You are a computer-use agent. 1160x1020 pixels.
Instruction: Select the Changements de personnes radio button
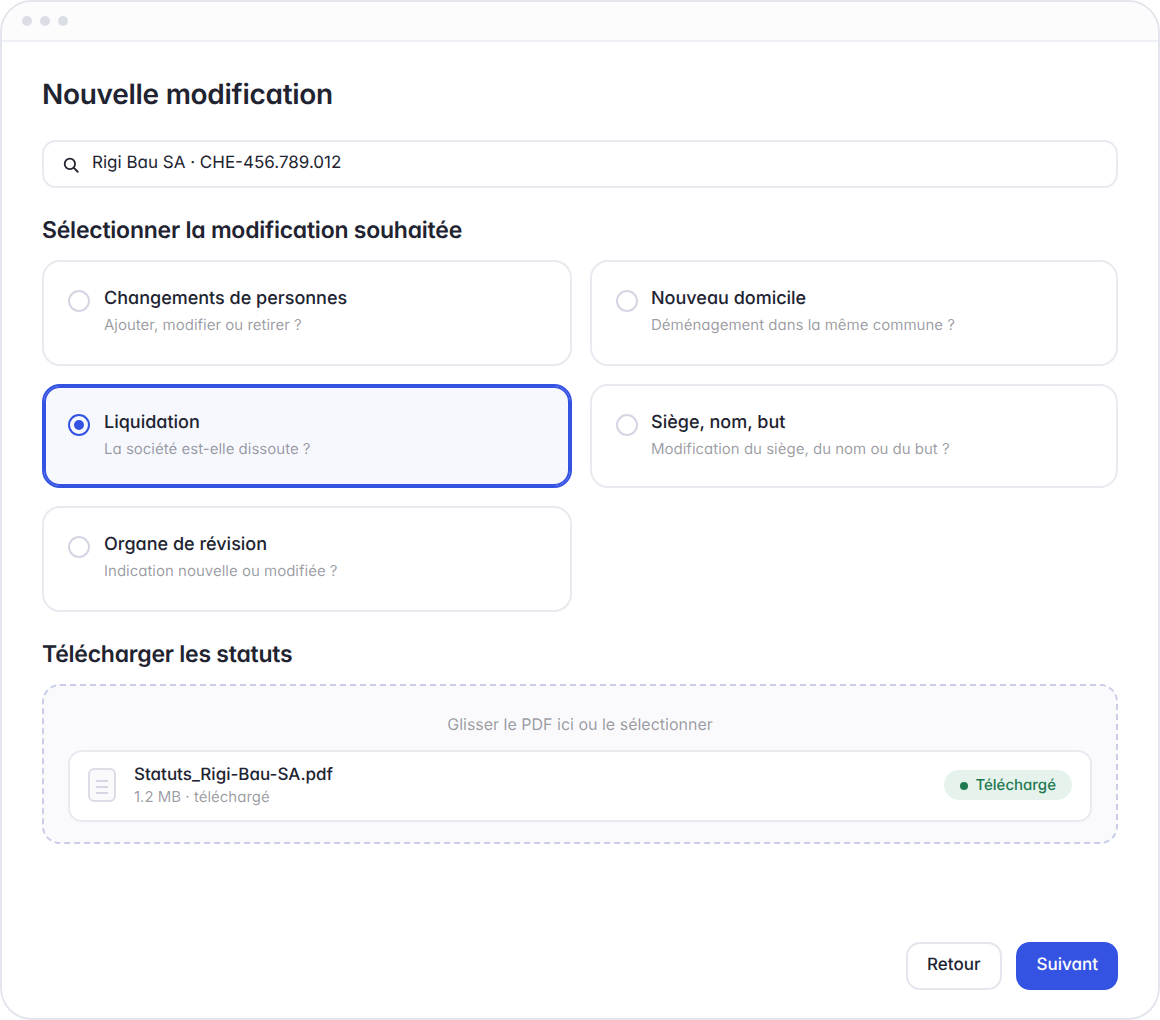(x=79, y=301)
